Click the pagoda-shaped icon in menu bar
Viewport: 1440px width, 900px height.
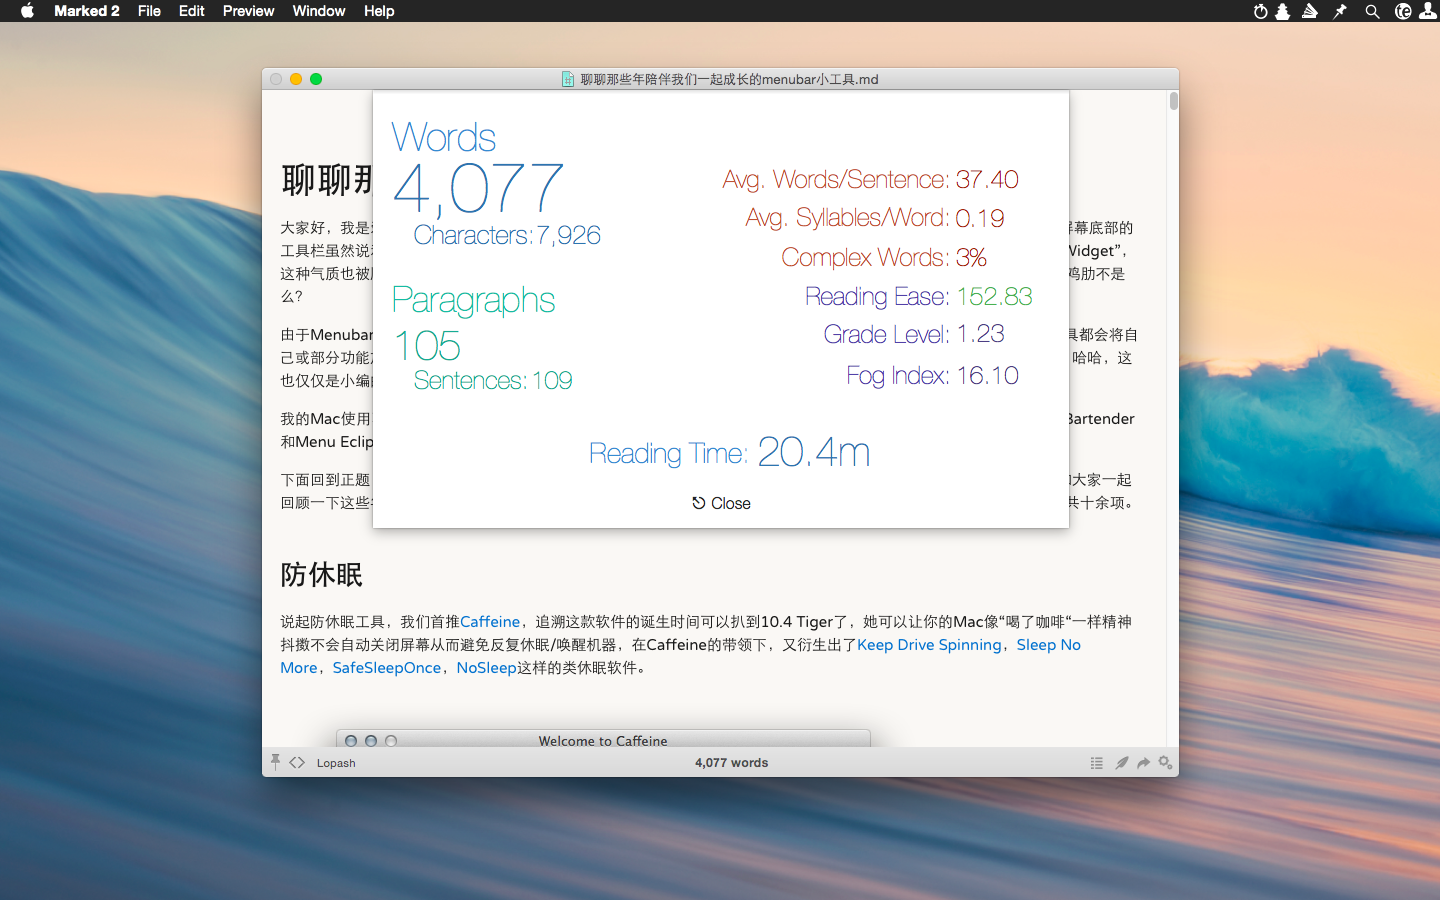[x=1282, y=11]
